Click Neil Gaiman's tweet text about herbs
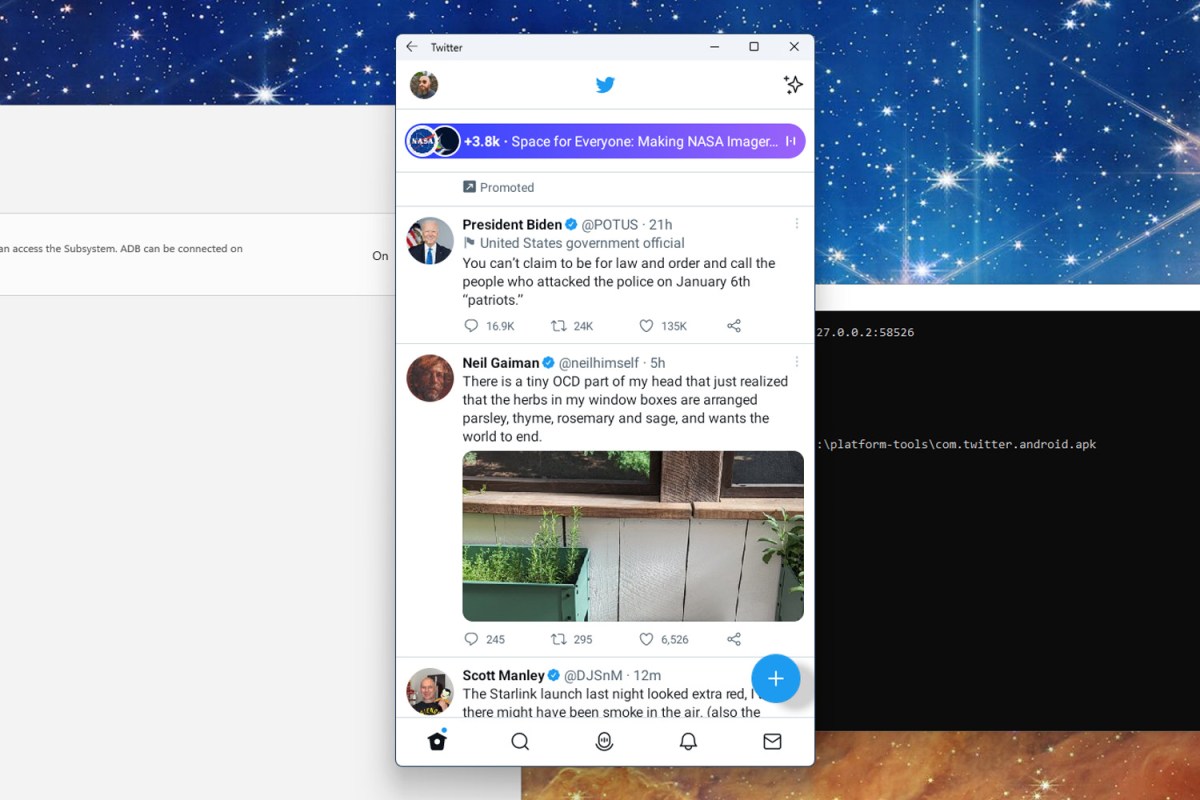1200x800 pixels. 625,409
